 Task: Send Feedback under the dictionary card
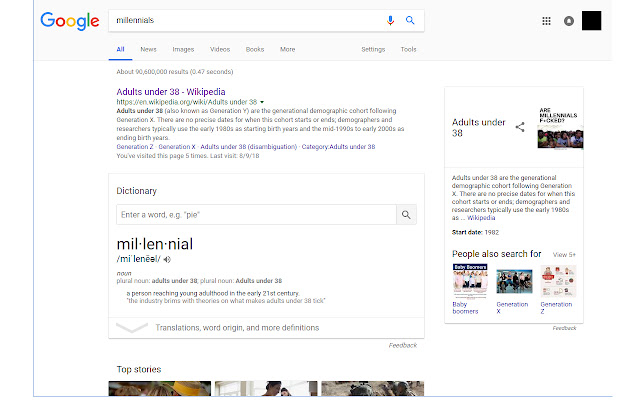[402, 345]
